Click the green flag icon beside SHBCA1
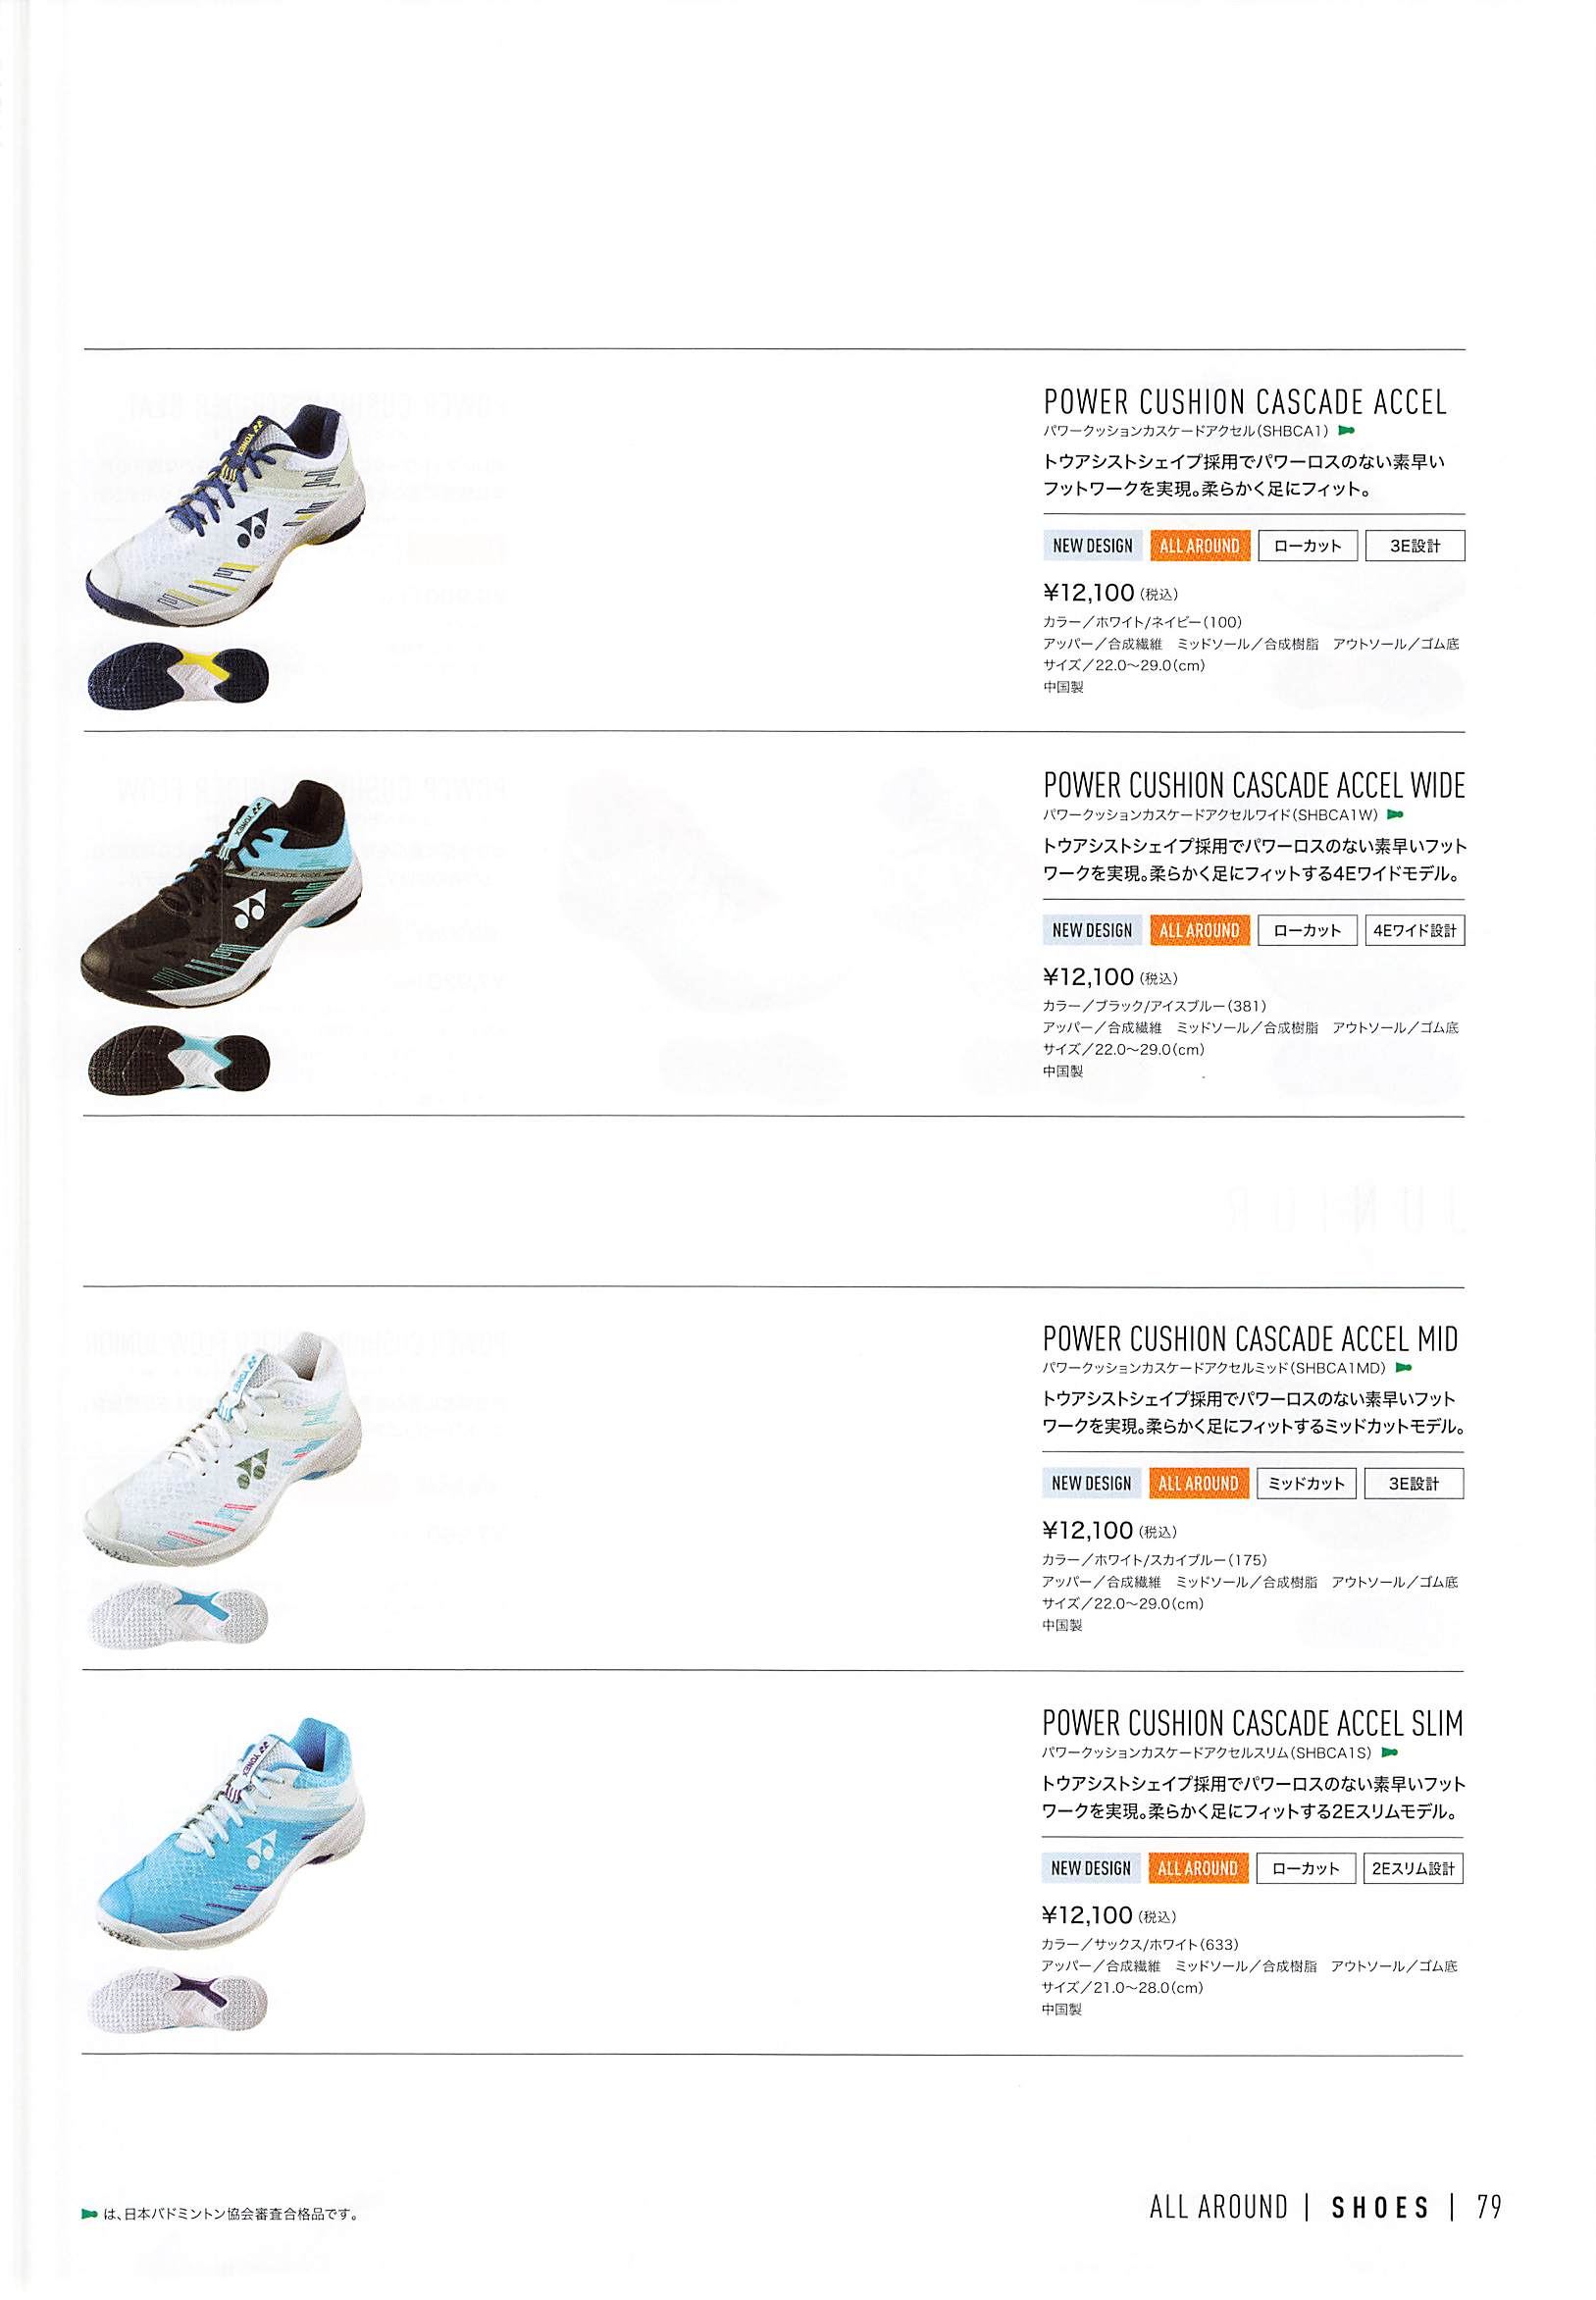This screenshot has height=2300, width=1596. (1346, 431)
